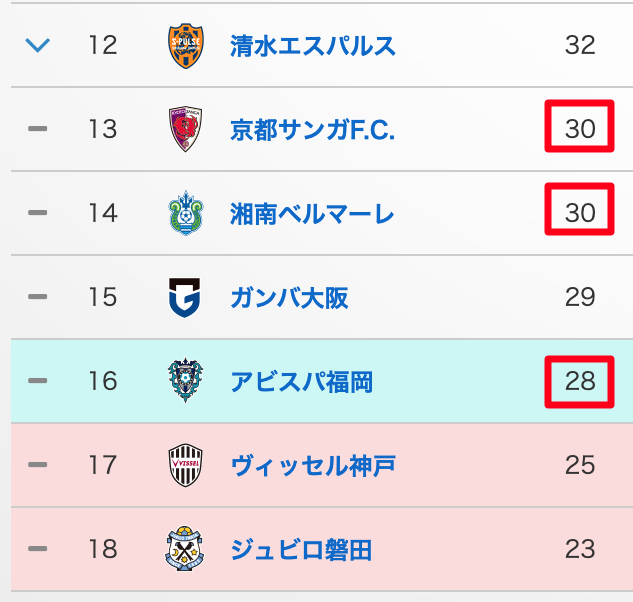Select the アビスパ福岡 team name
The height and width of the screenshot is (602, 633).
[x=301, y=382]
